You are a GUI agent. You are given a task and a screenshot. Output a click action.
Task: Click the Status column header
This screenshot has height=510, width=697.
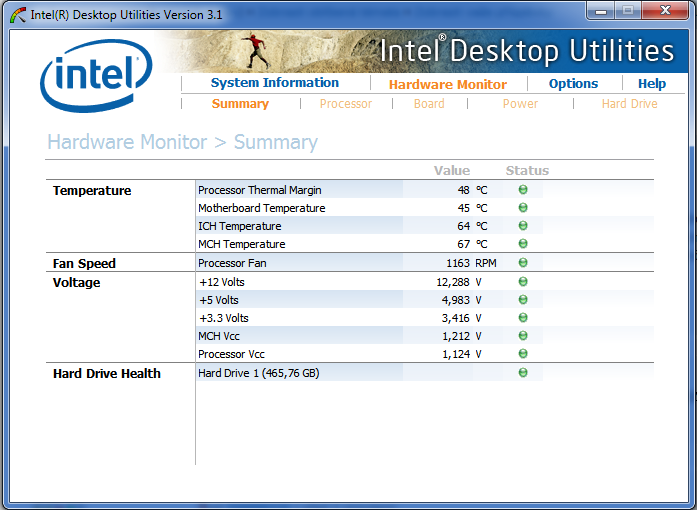coord(527,170)
